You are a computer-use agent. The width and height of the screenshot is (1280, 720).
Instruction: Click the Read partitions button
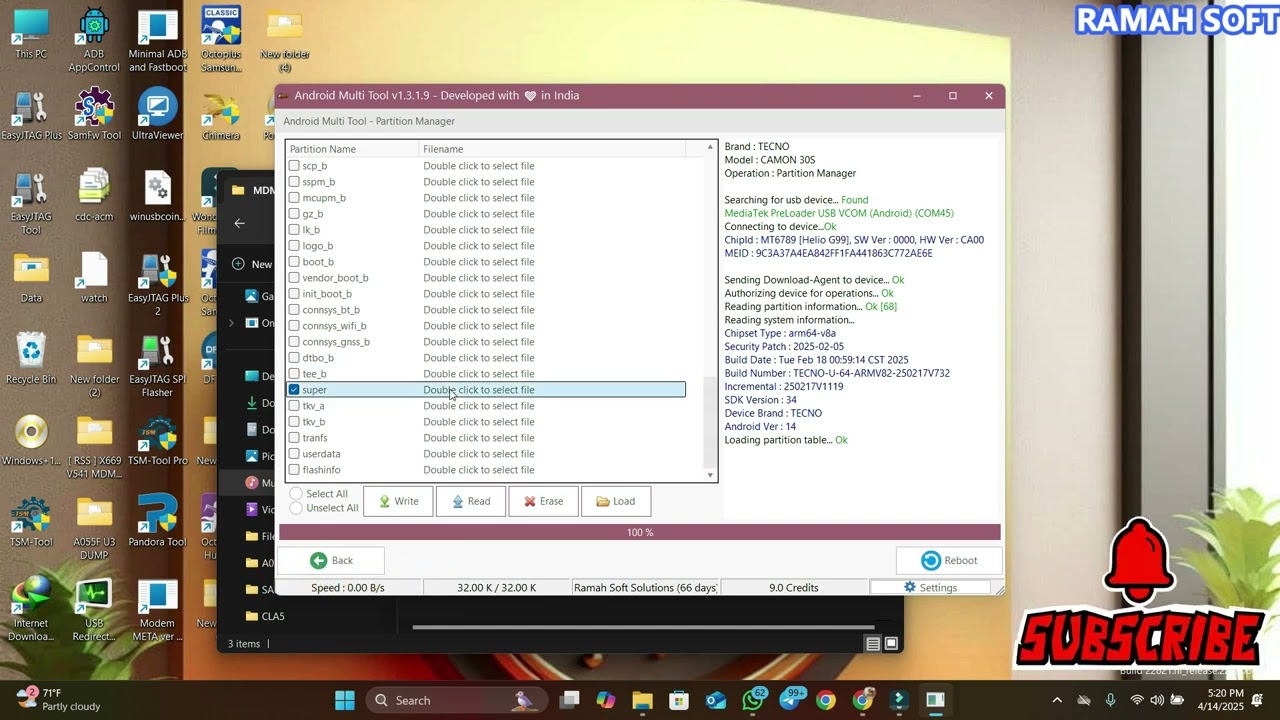click(471, 501)
